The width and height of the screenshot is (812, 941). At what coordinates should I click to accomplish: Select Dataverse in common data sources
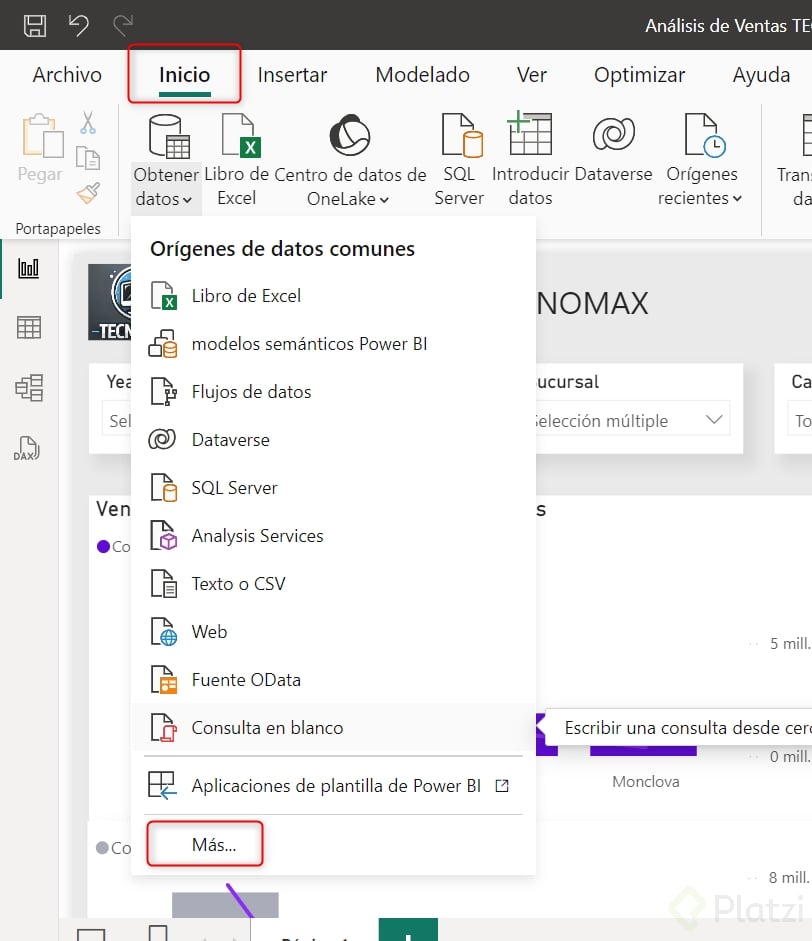coord(333,440)
